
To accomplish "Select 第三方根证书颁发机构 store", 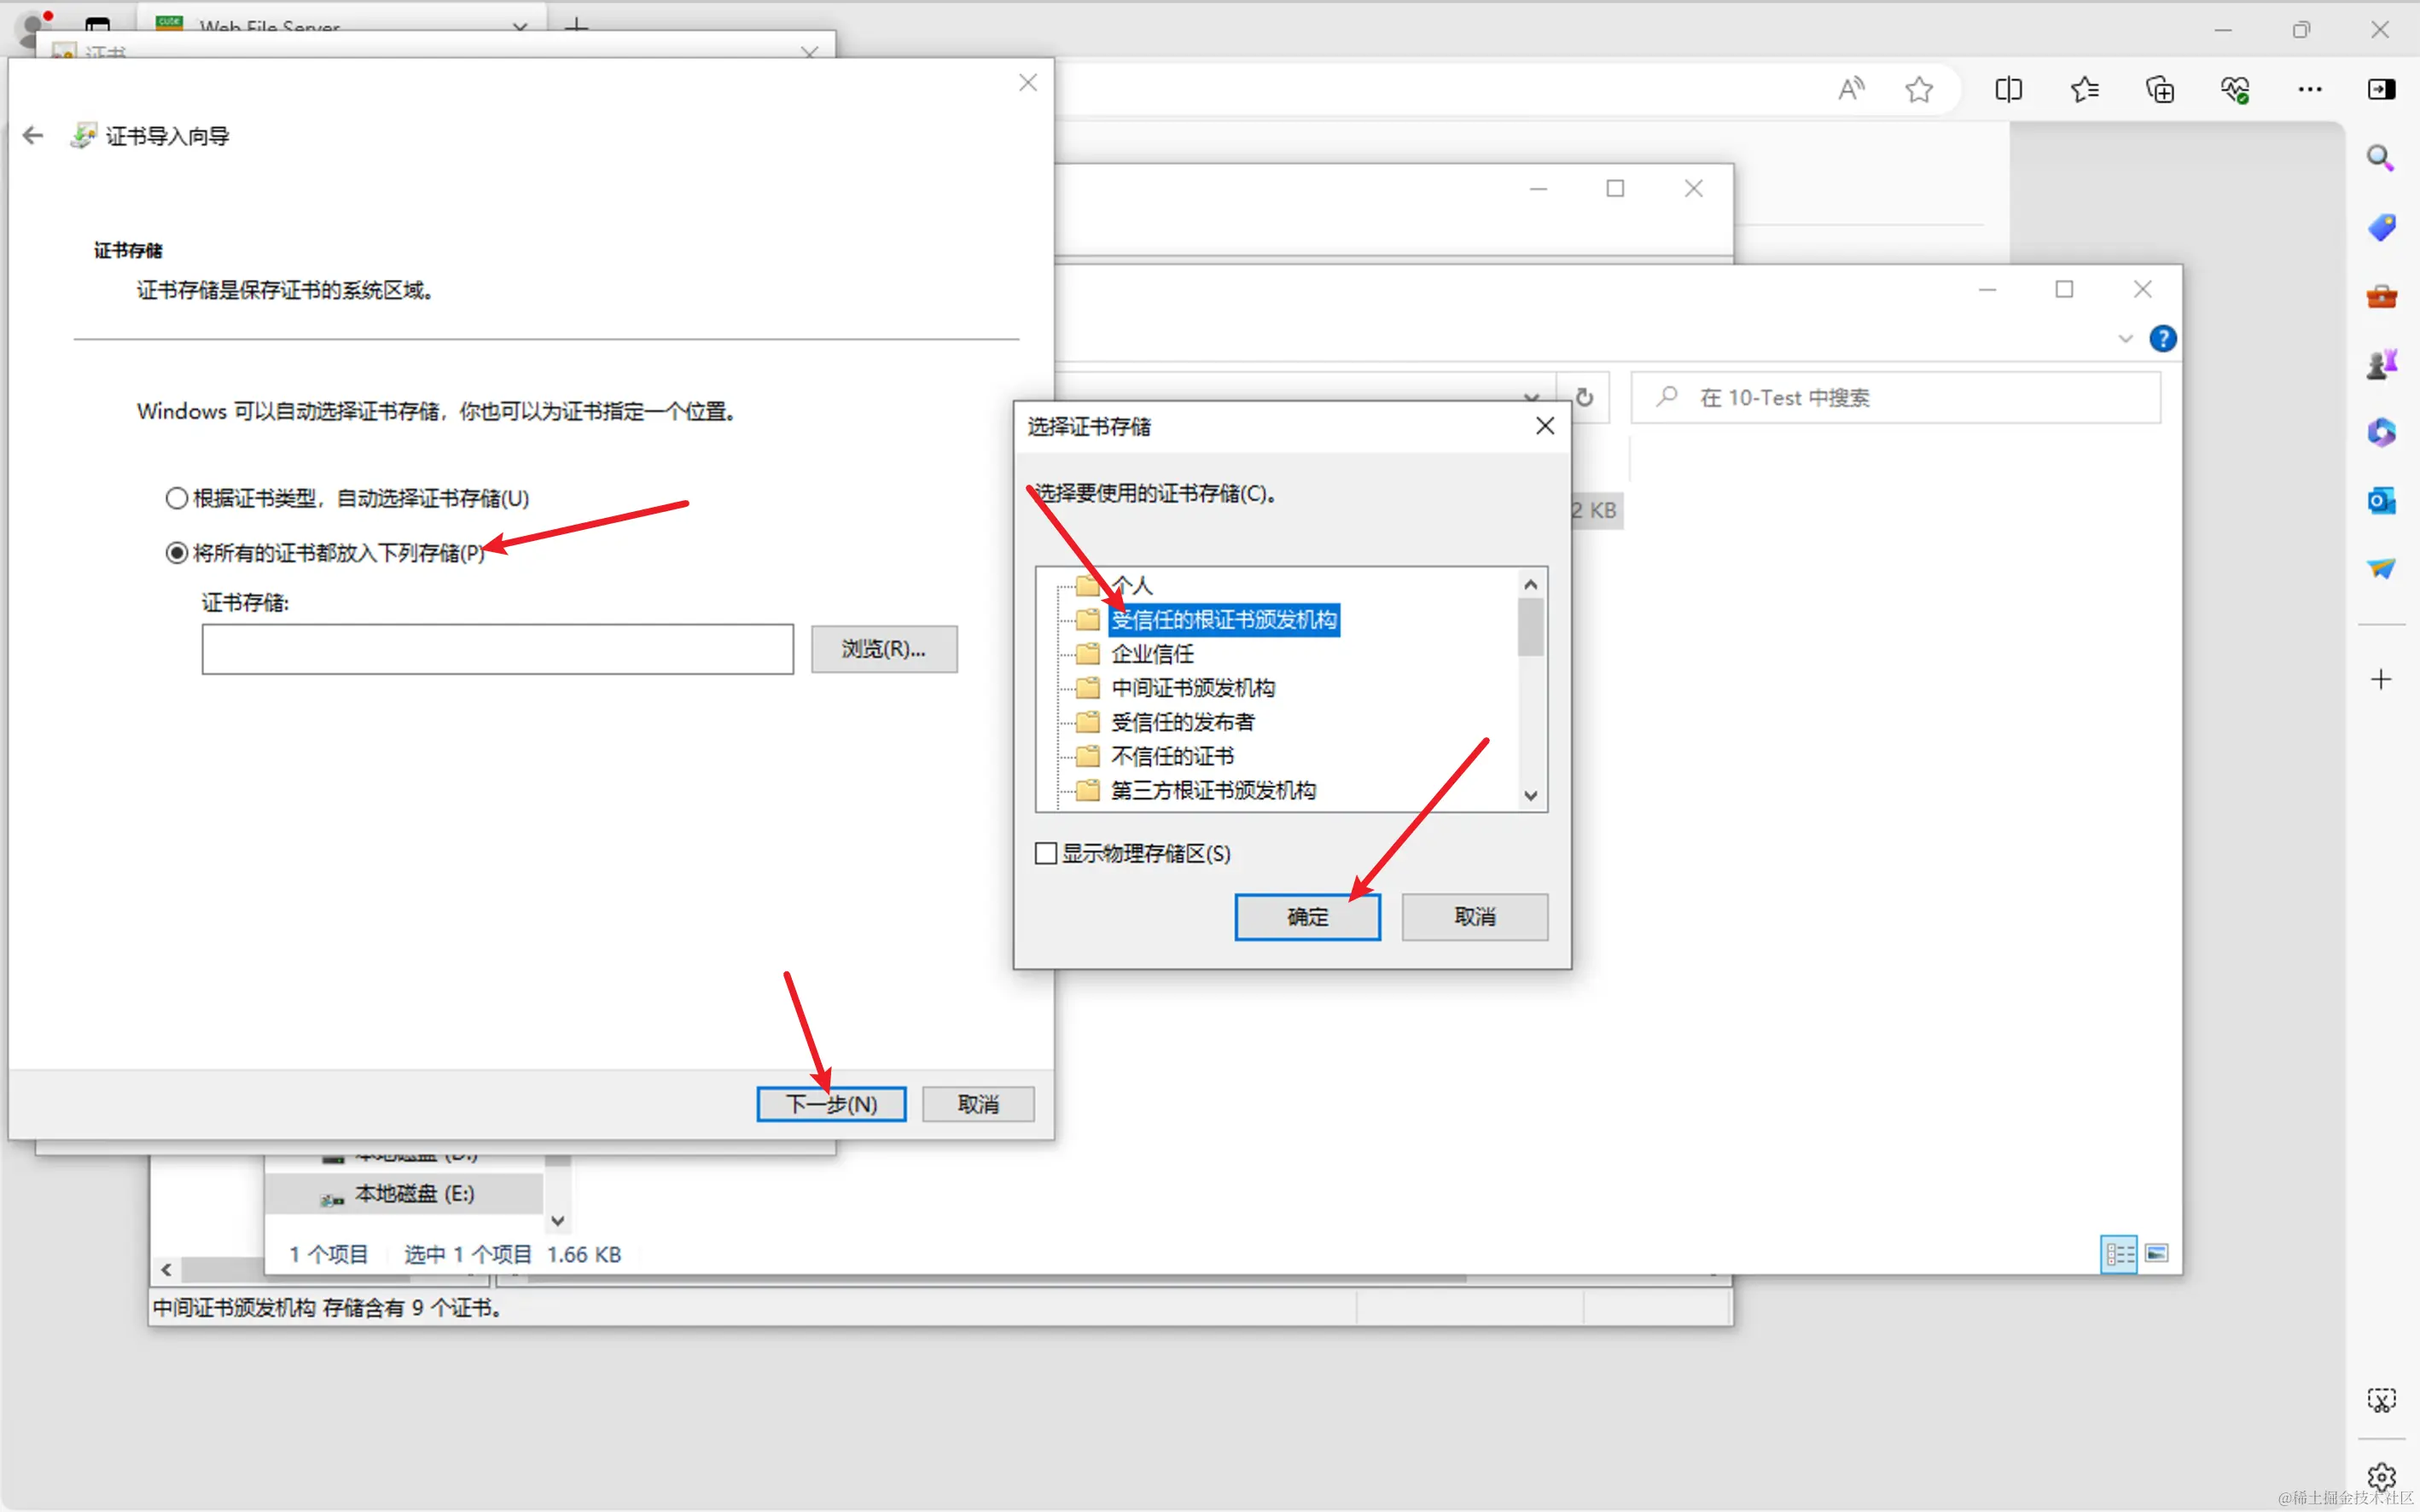I will click(x=1213, y=790).
